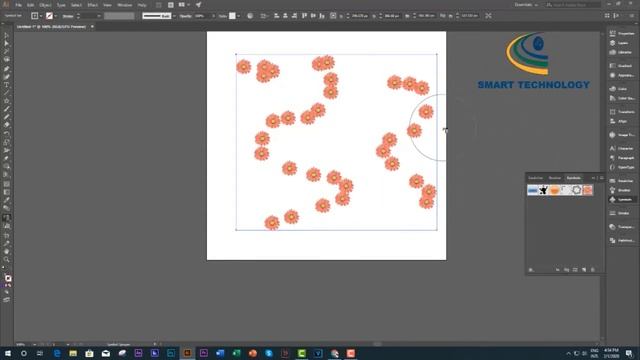The image size is (640, 360).
Task: Switch to the Swatches tab
Action: [536, 178]
